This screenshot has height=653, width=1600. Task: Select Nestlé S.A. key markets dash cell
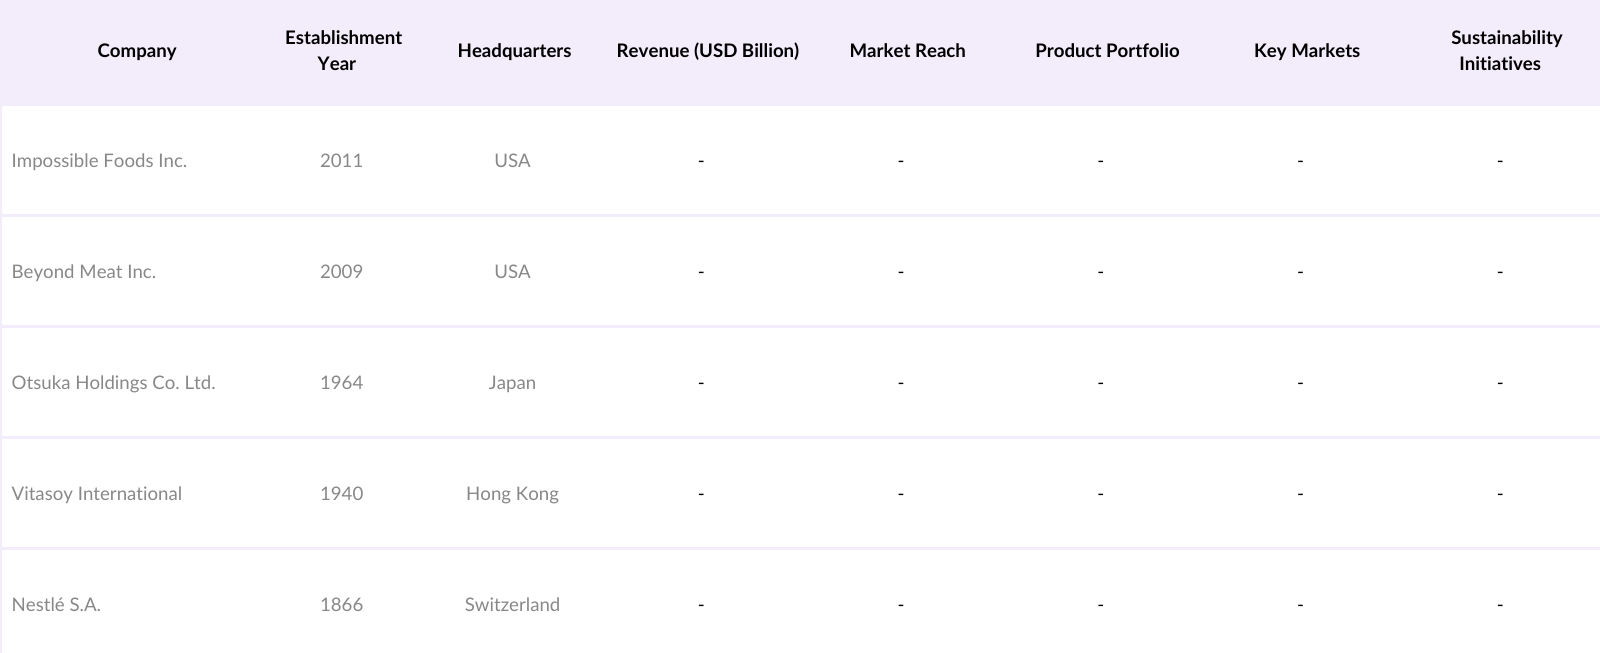click(1300, 605)
